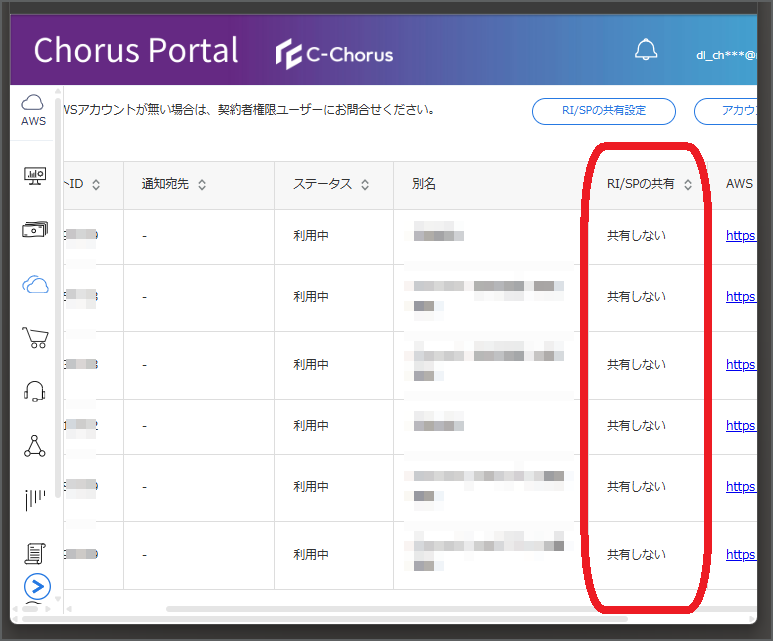This screenshot has width=773, height=641.
Task: Select the highlighted blue cloud sidebar icon
Action: [35, 285]
